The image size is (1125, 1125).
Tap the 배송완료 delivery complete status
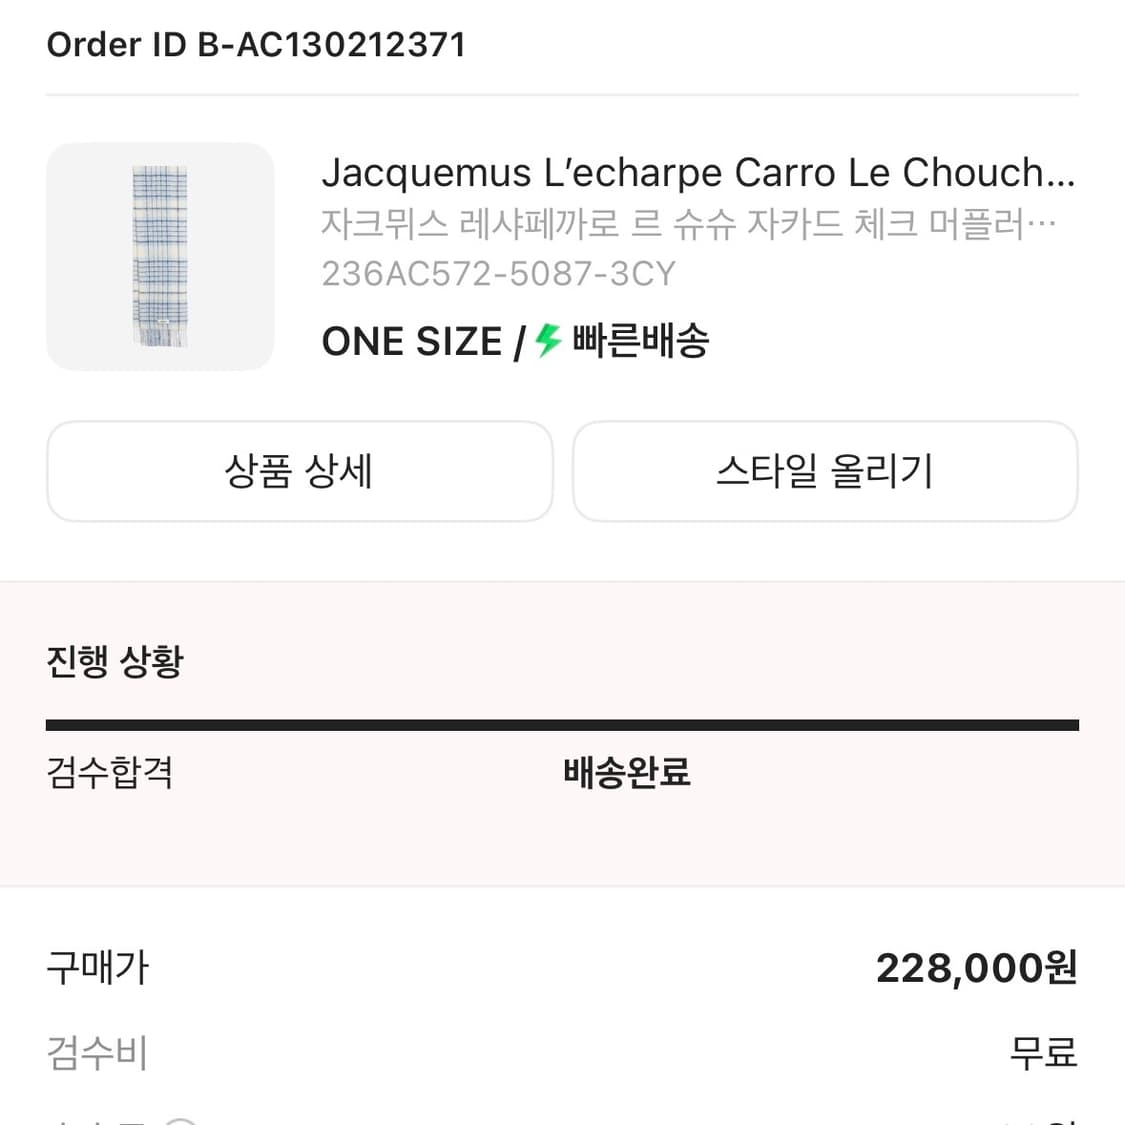click(x=626, y=773)
